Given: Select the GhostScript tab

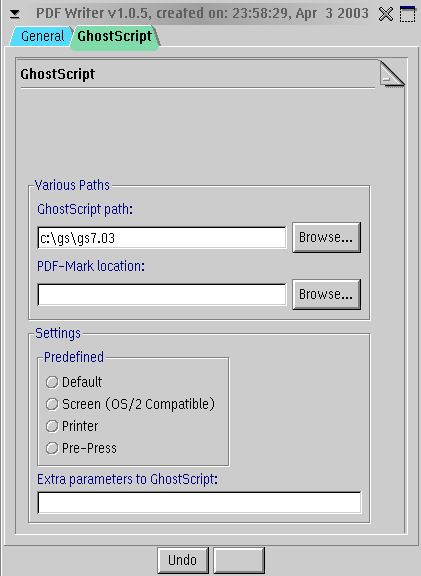Looking at the screenshot, I should (x=115, y=36).
